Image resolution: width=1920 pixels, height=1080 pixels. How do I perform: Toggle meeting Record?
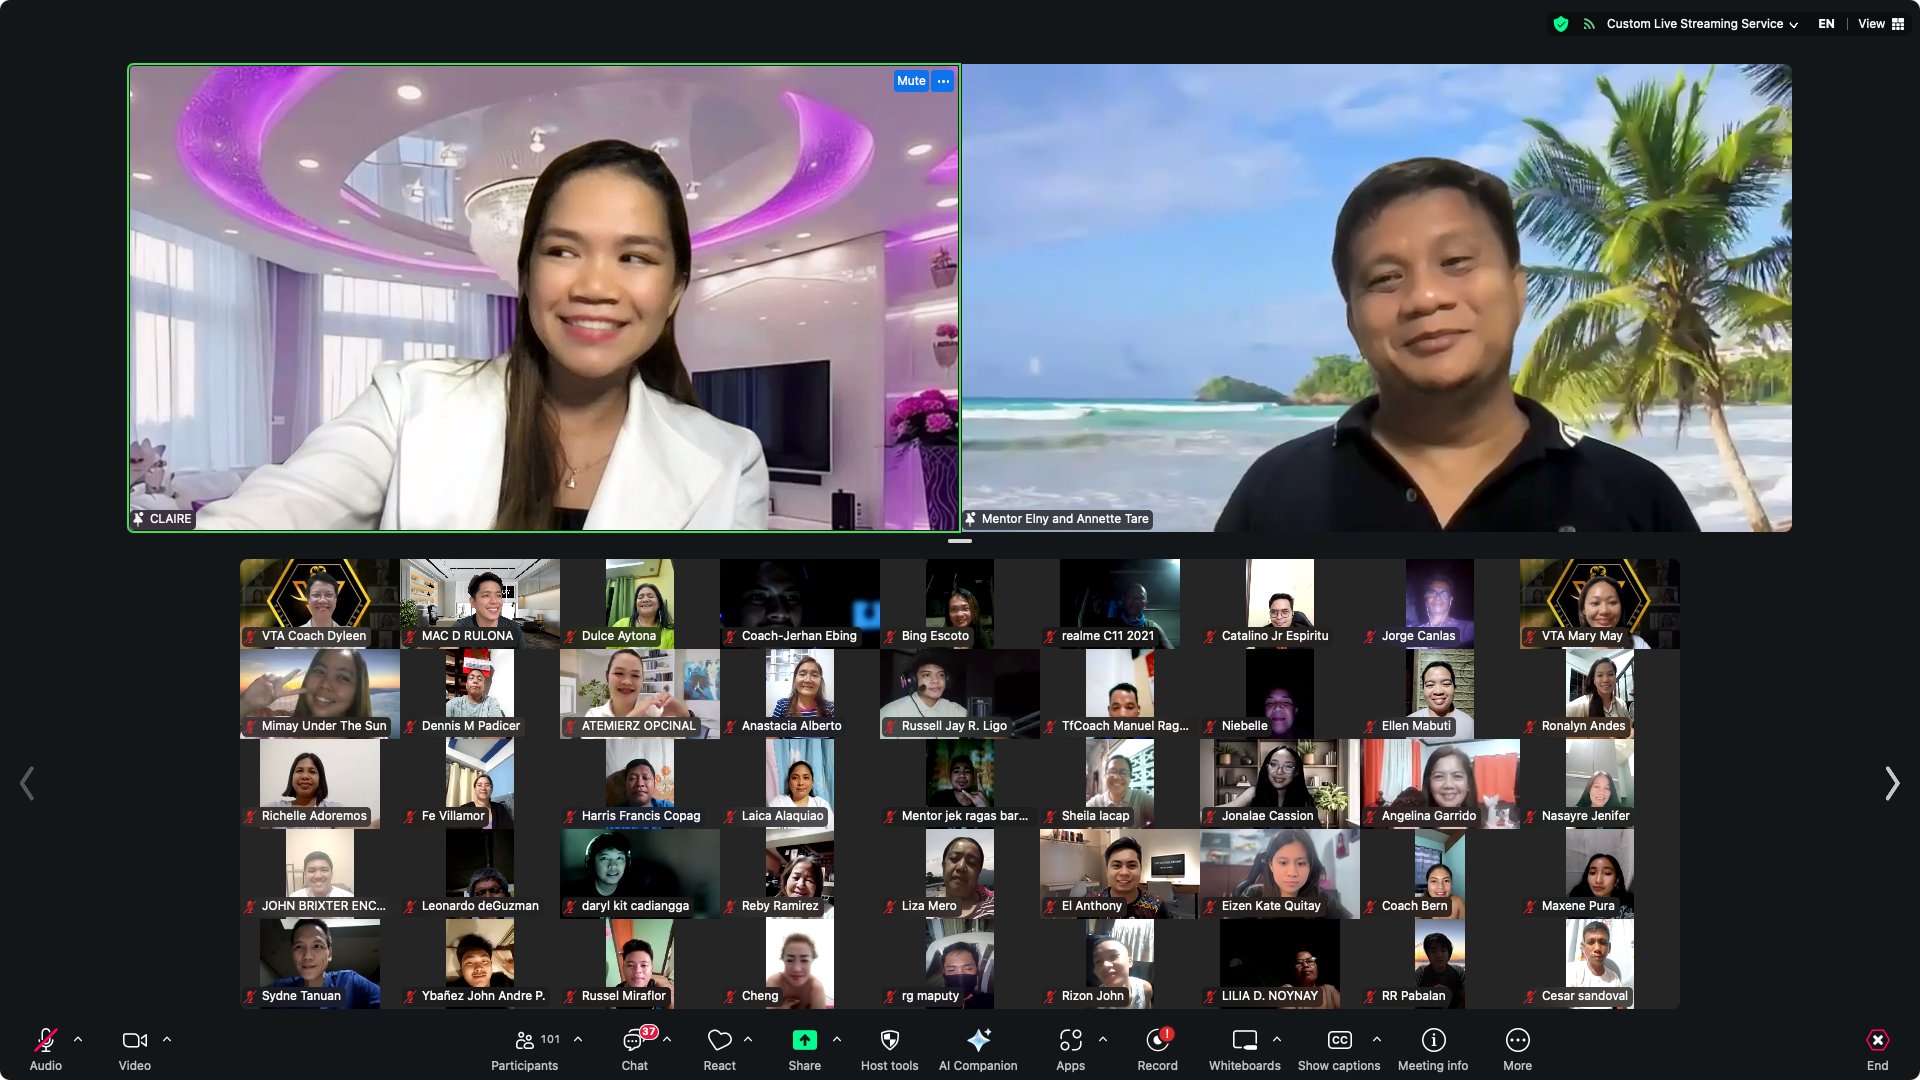click(1157, 1048)
